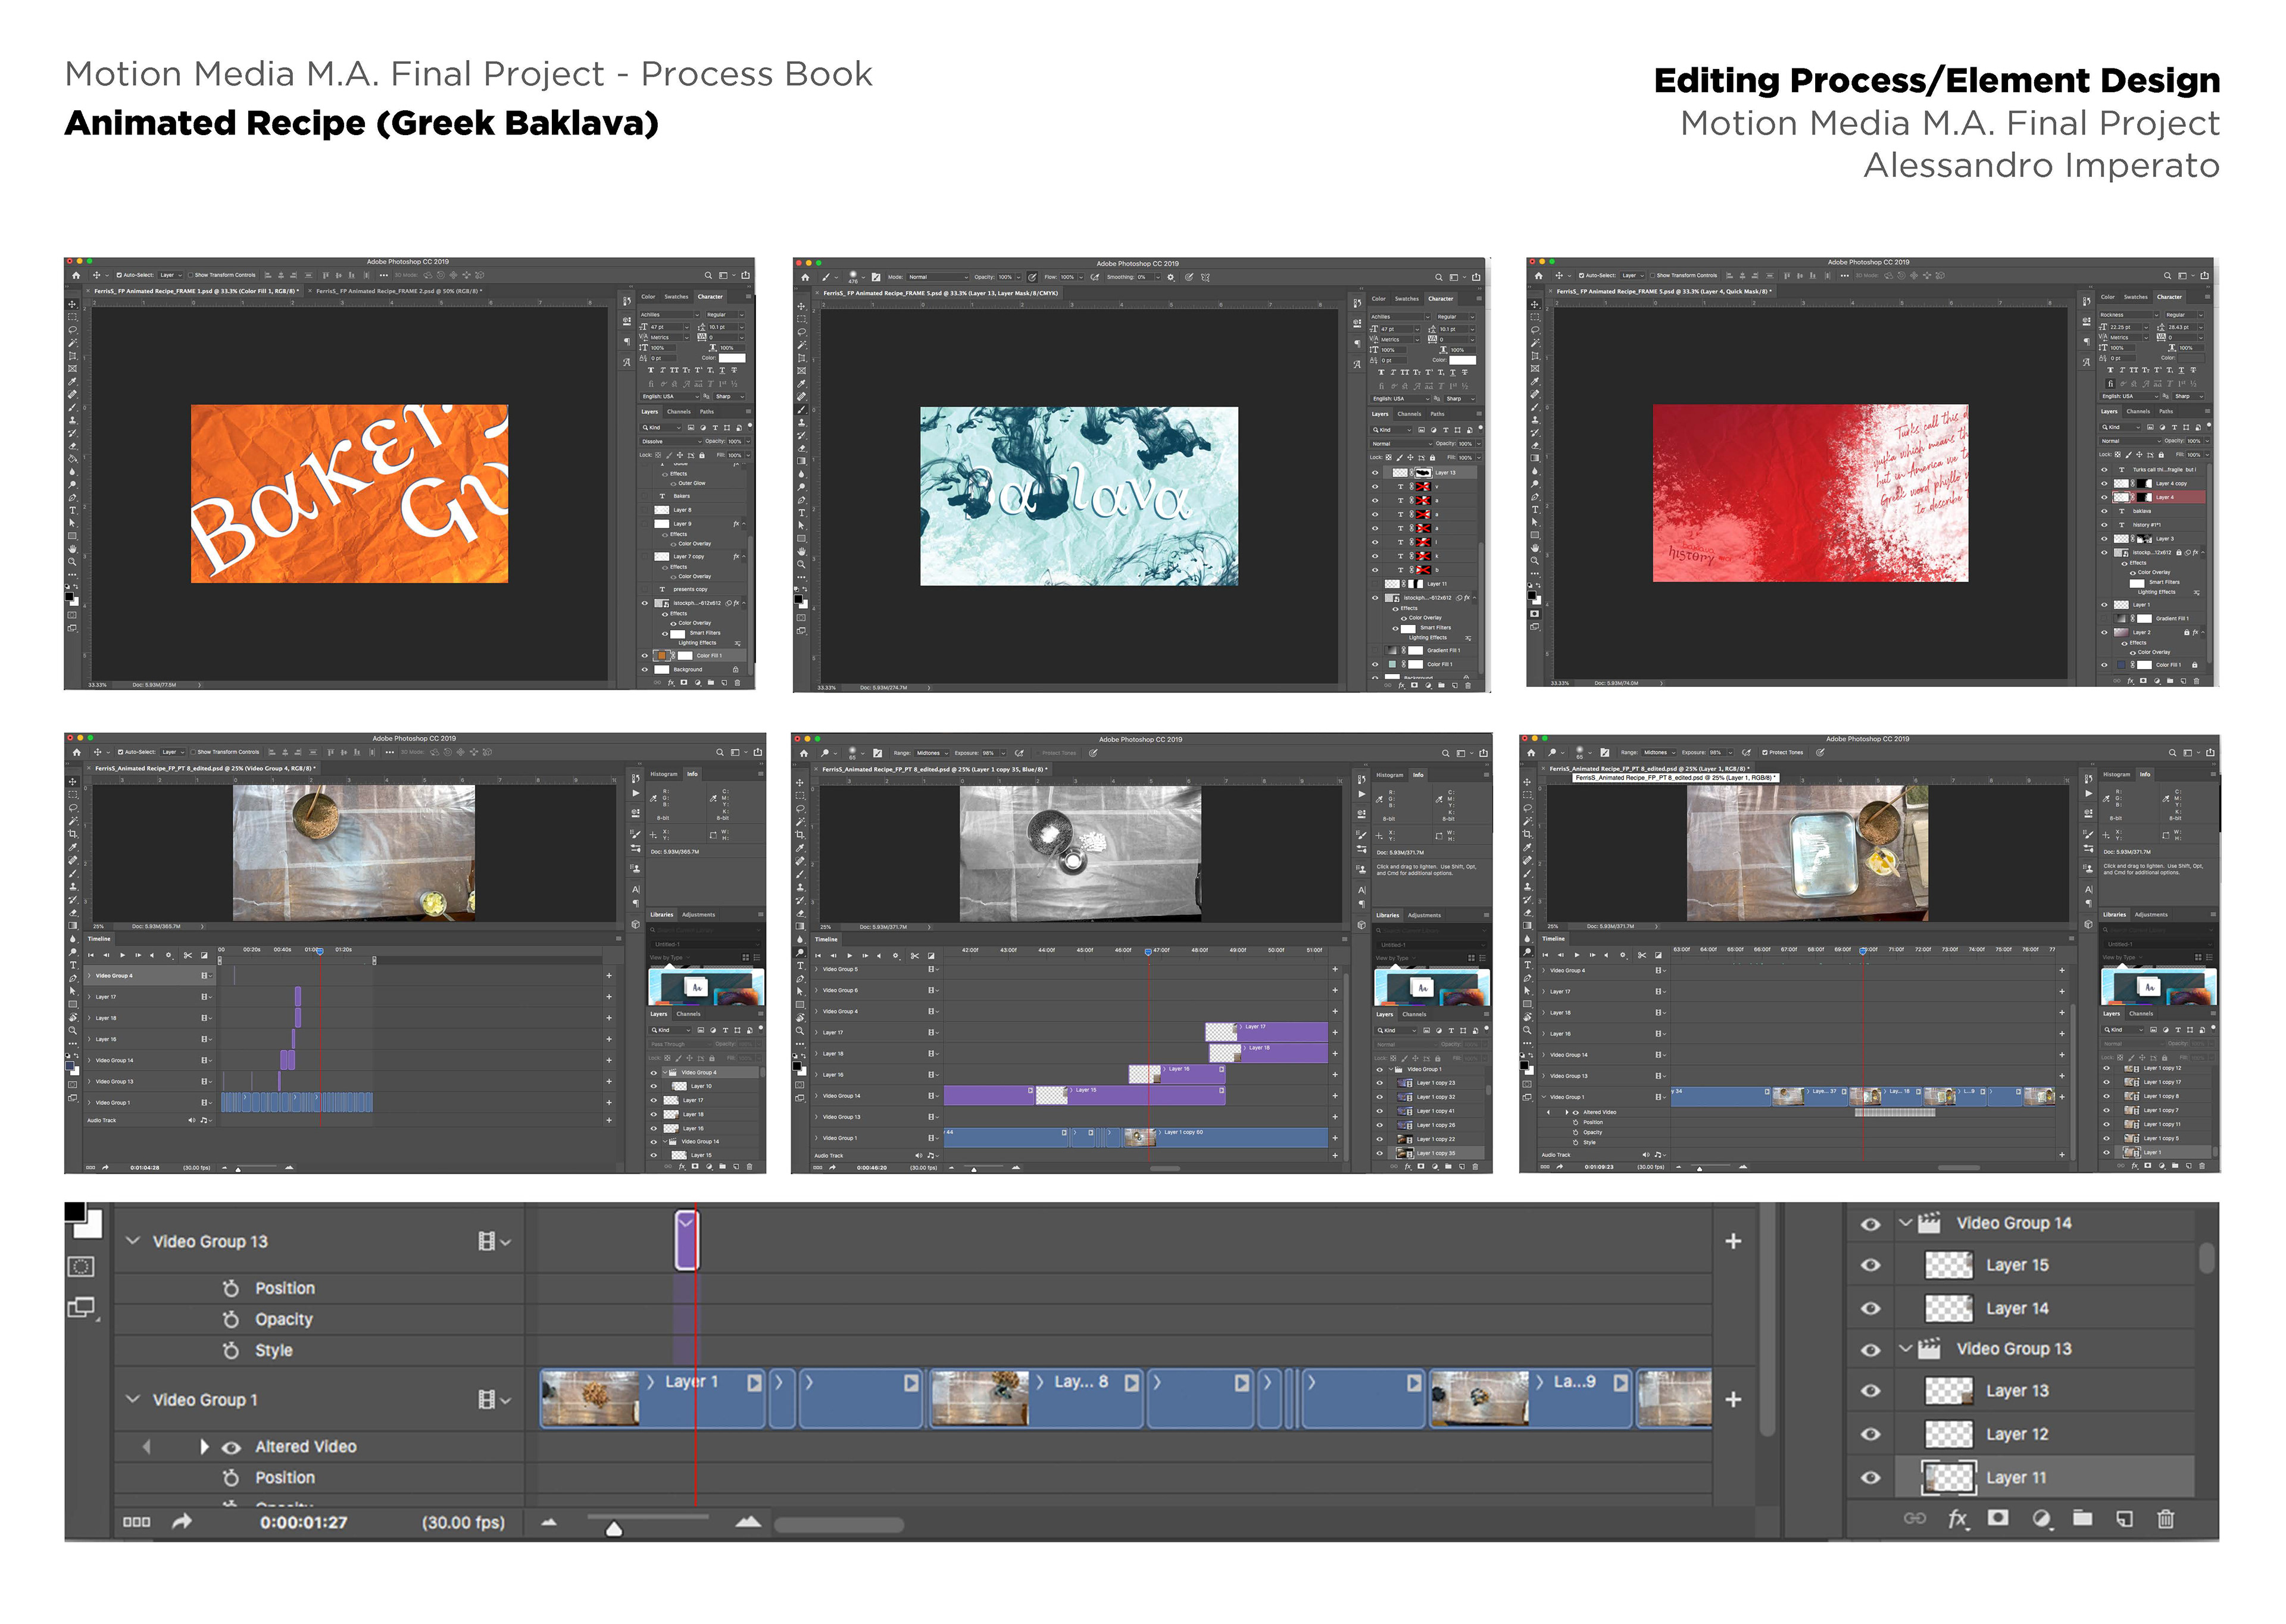This screenshot has width=2286, height=1624.
Task: Click the Render Video arrow icon
Action: [x=181, y=1522]
